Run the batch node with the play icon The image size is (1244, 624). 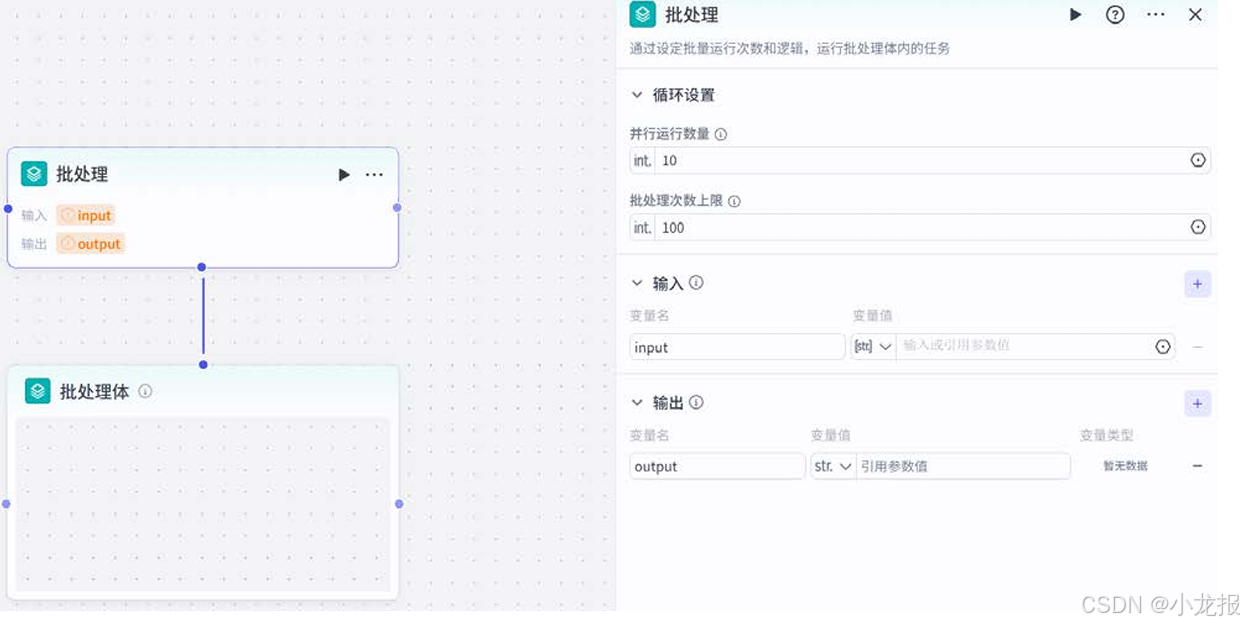[1074, 15]
